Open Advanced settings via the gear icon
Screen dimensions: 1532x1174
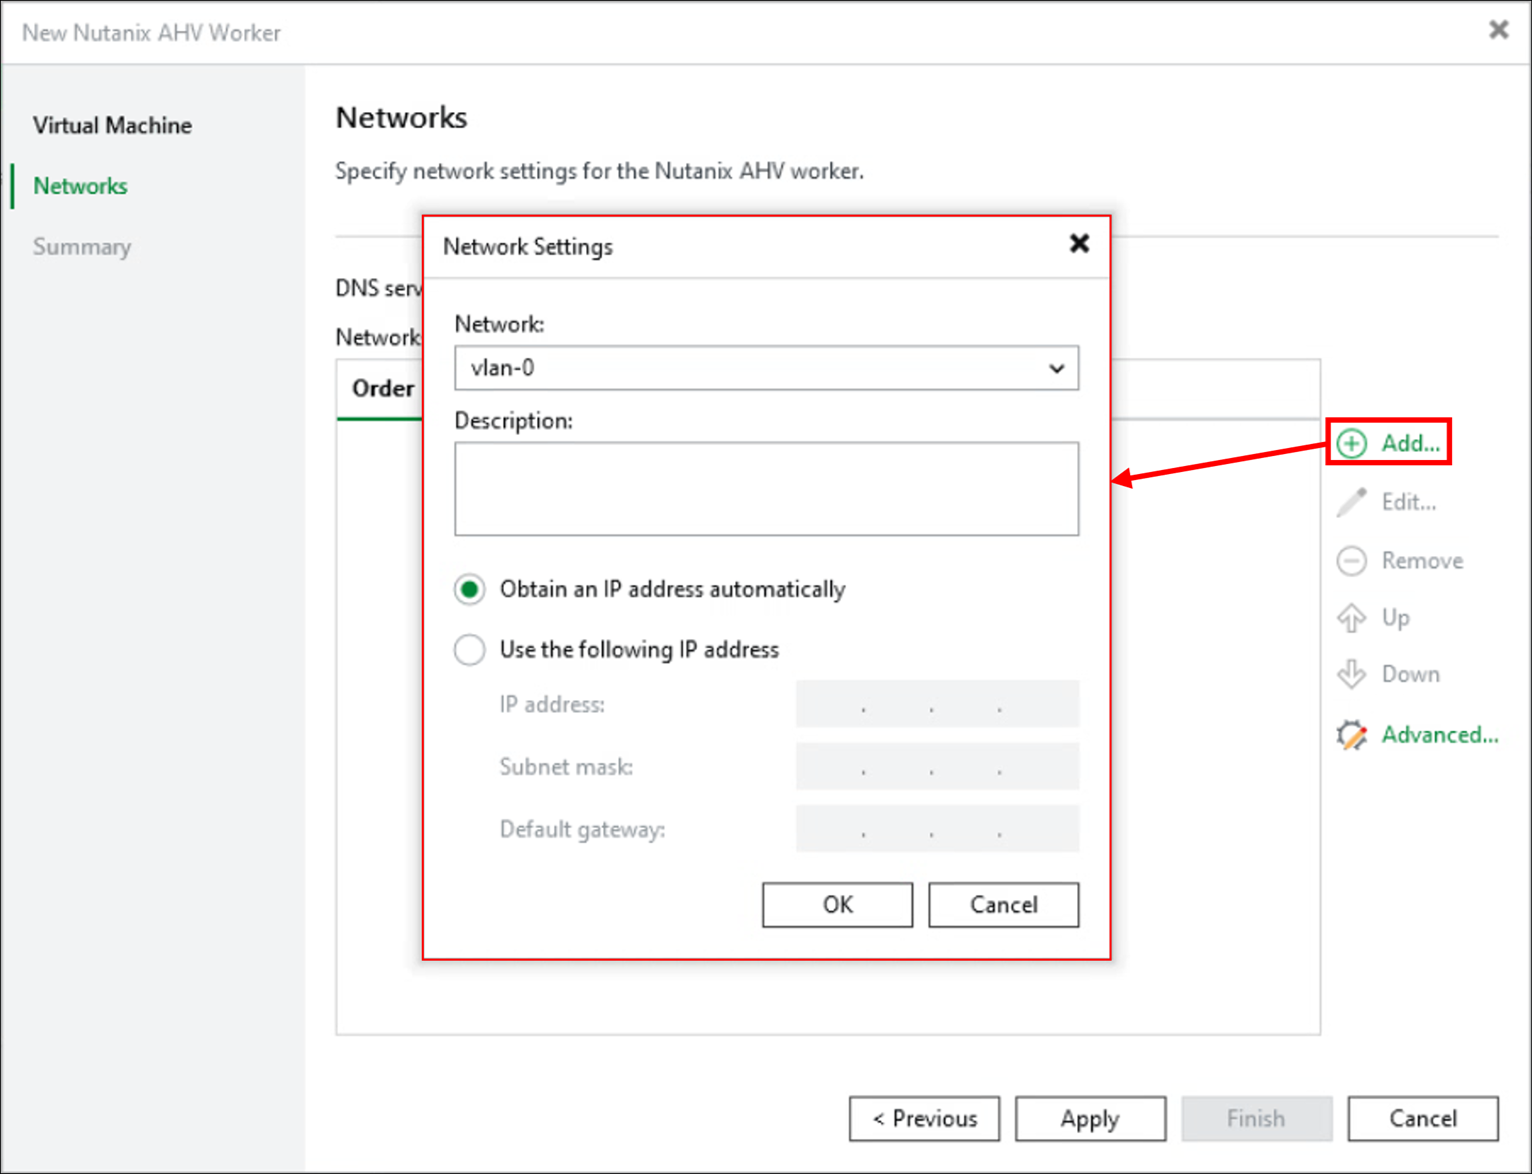point(1352,735)
